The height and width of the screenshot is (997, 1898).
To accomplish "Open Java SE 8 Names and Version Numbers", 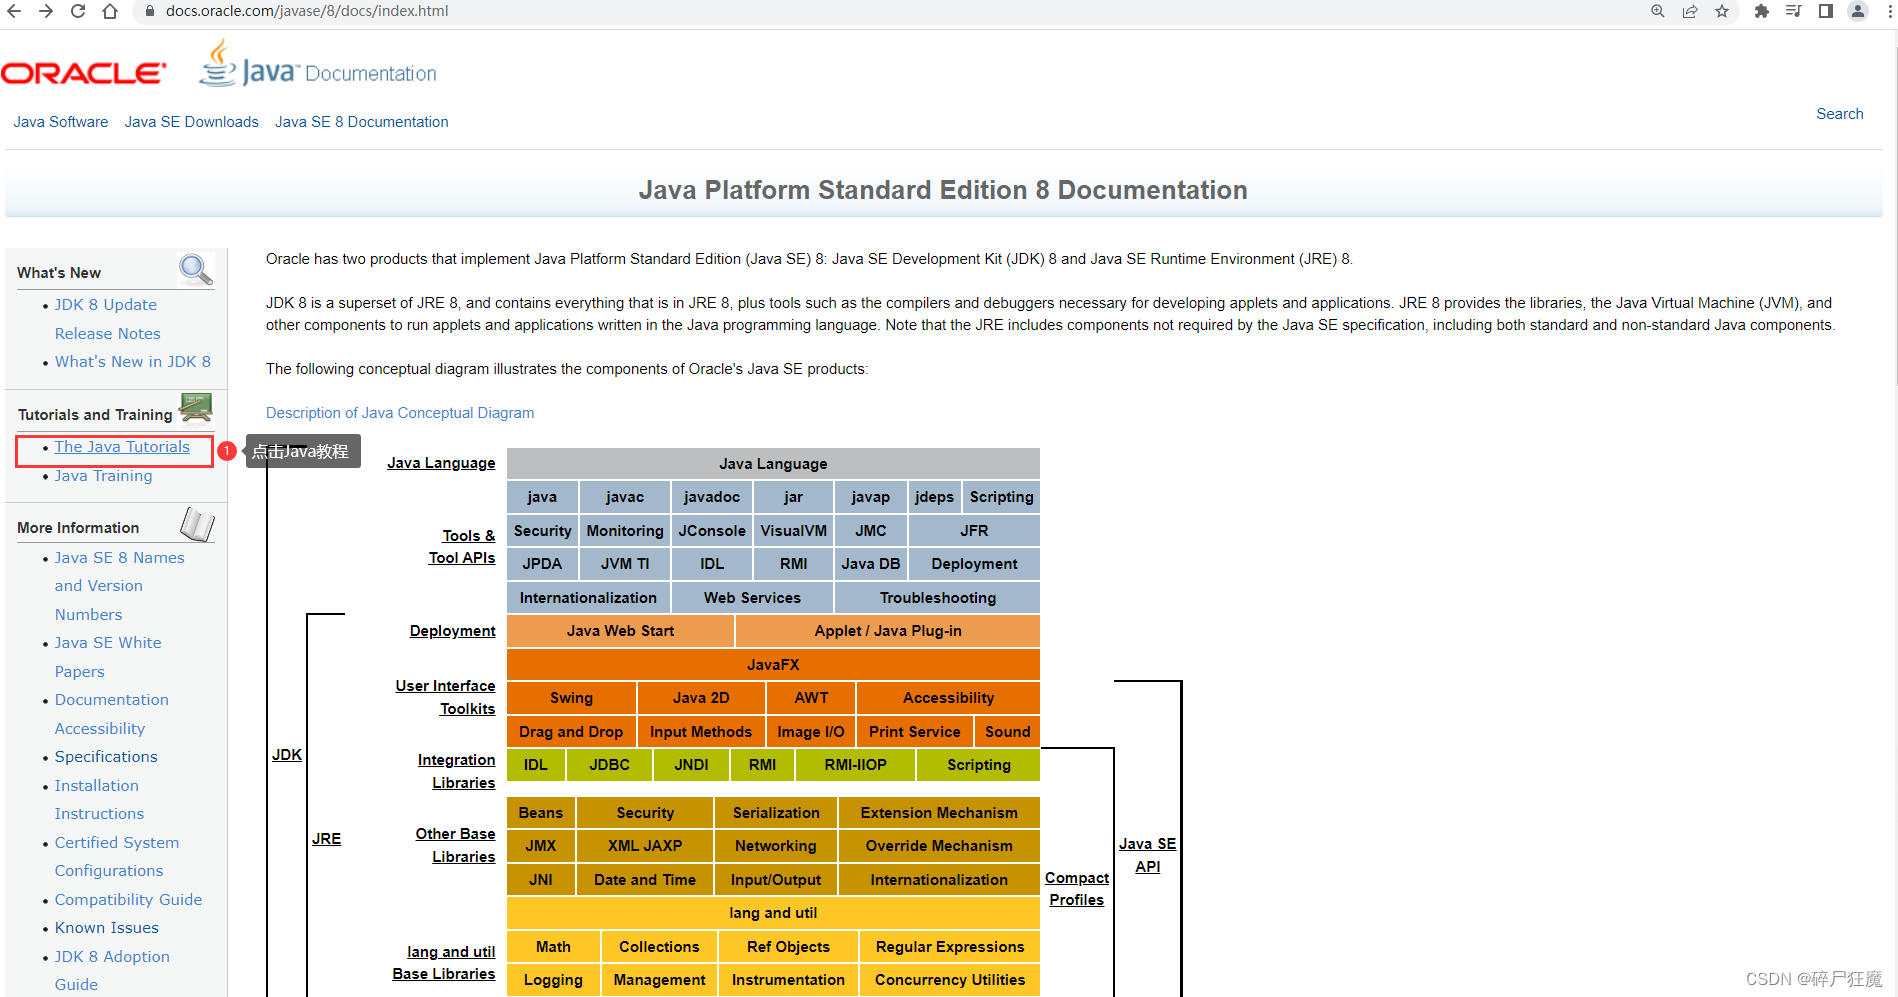I will pyautogui.click(x=119, y=586).
